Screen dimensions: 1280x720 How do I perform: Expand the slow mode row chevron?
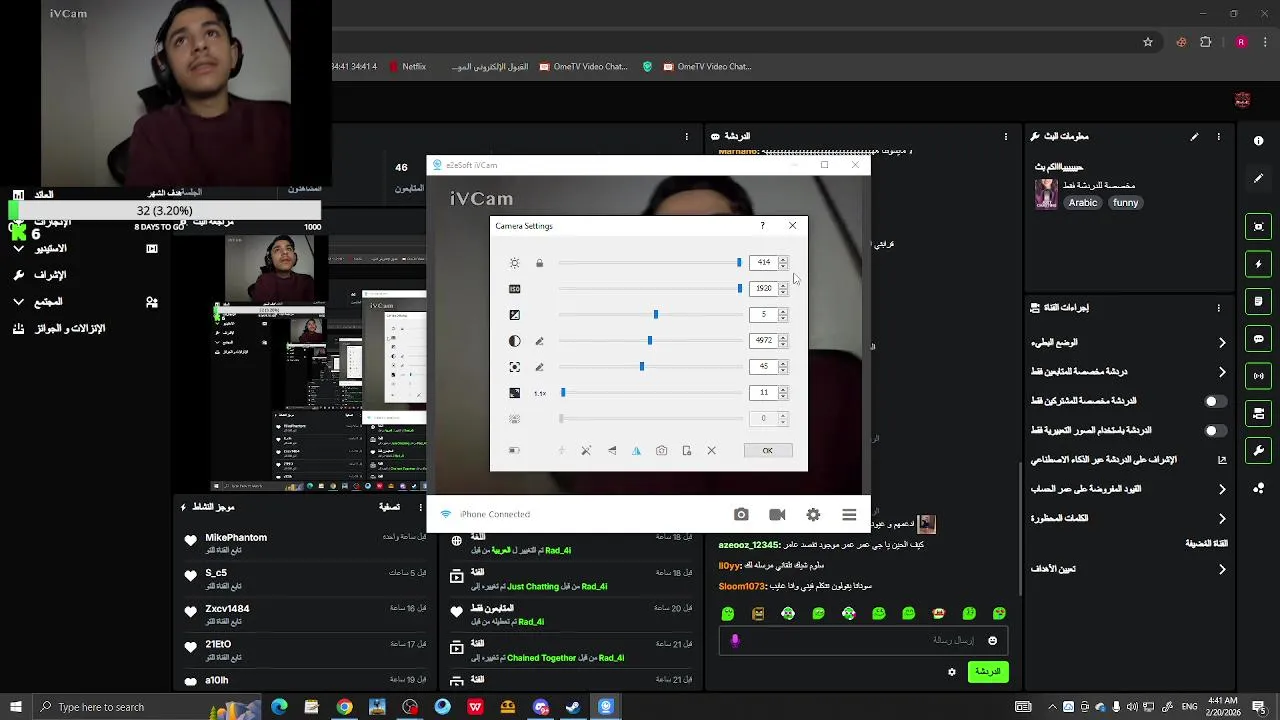(x=1222, y=343)
